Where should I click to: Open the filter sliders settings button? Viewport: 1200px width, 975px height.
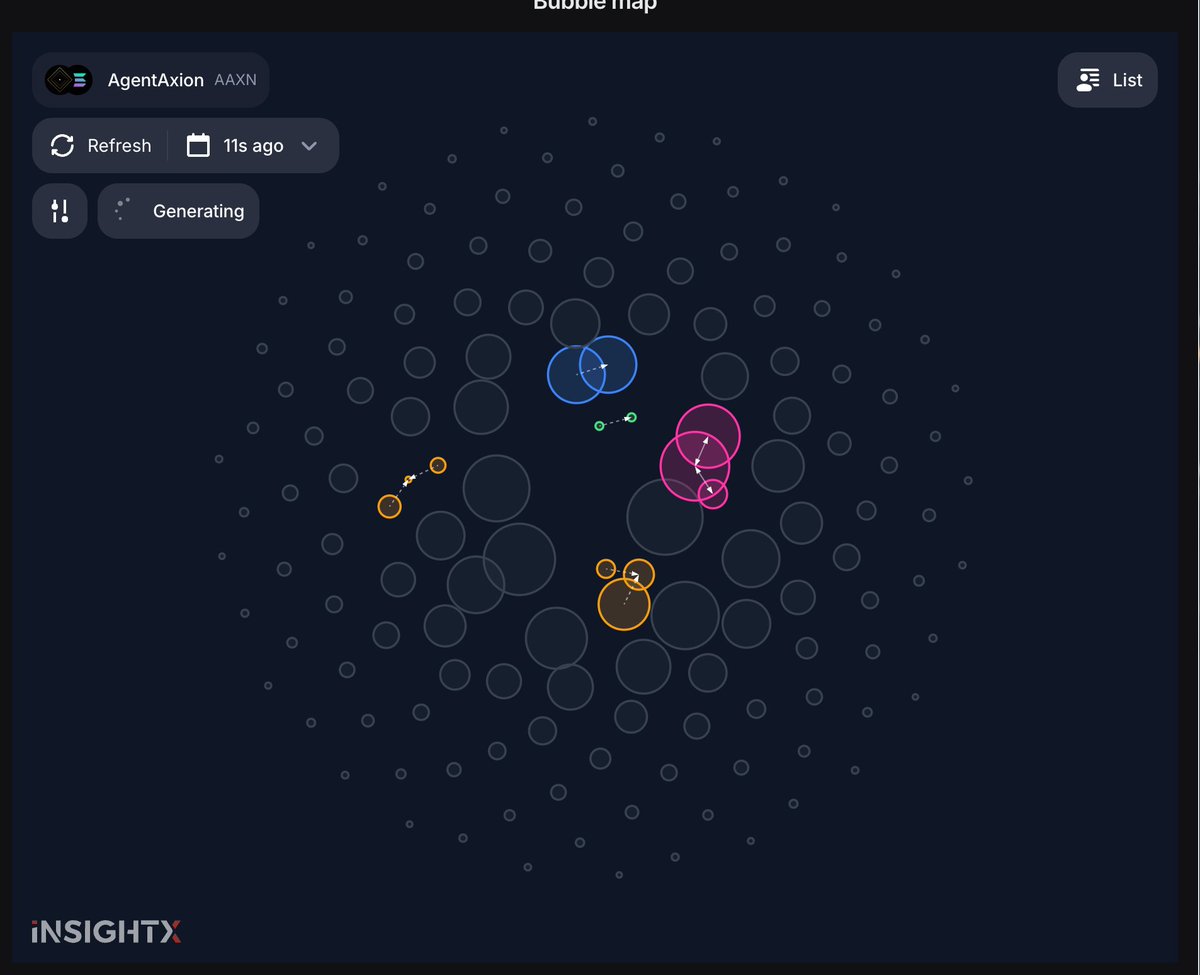60,211
